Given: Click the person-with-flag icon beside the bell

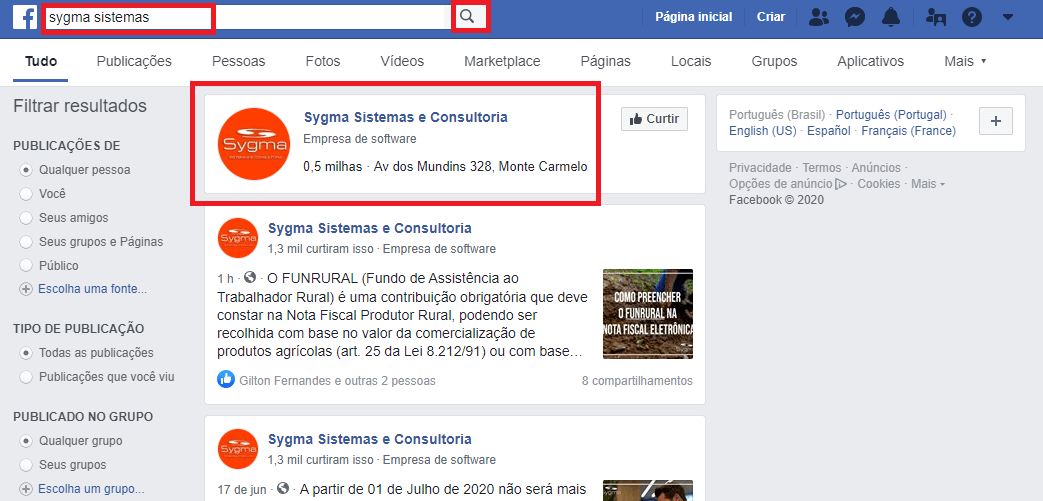Looking at the screenshot, I should [936, 17].
